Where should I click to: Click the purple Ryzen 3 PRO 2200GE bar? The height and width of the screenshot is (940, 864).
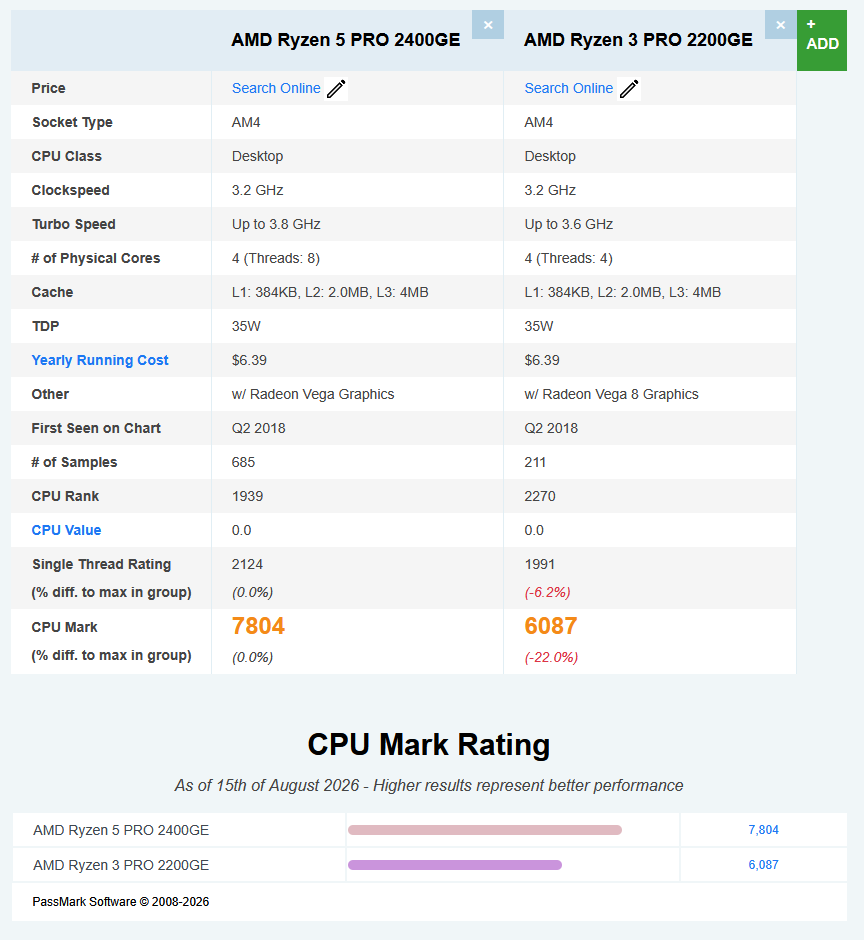[454, 864]
